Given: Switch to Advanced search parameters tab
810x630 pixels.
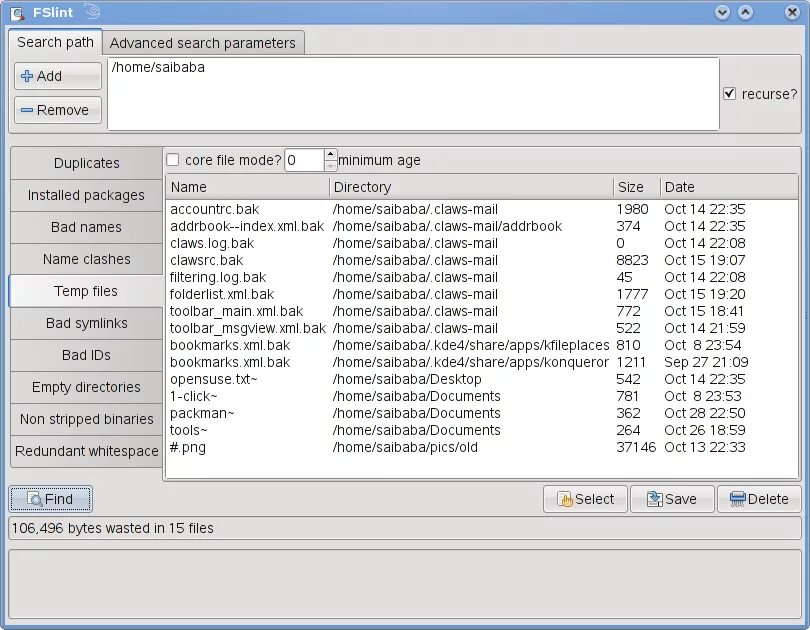Looking at the screenshot, I should click(x=203, y=43).
